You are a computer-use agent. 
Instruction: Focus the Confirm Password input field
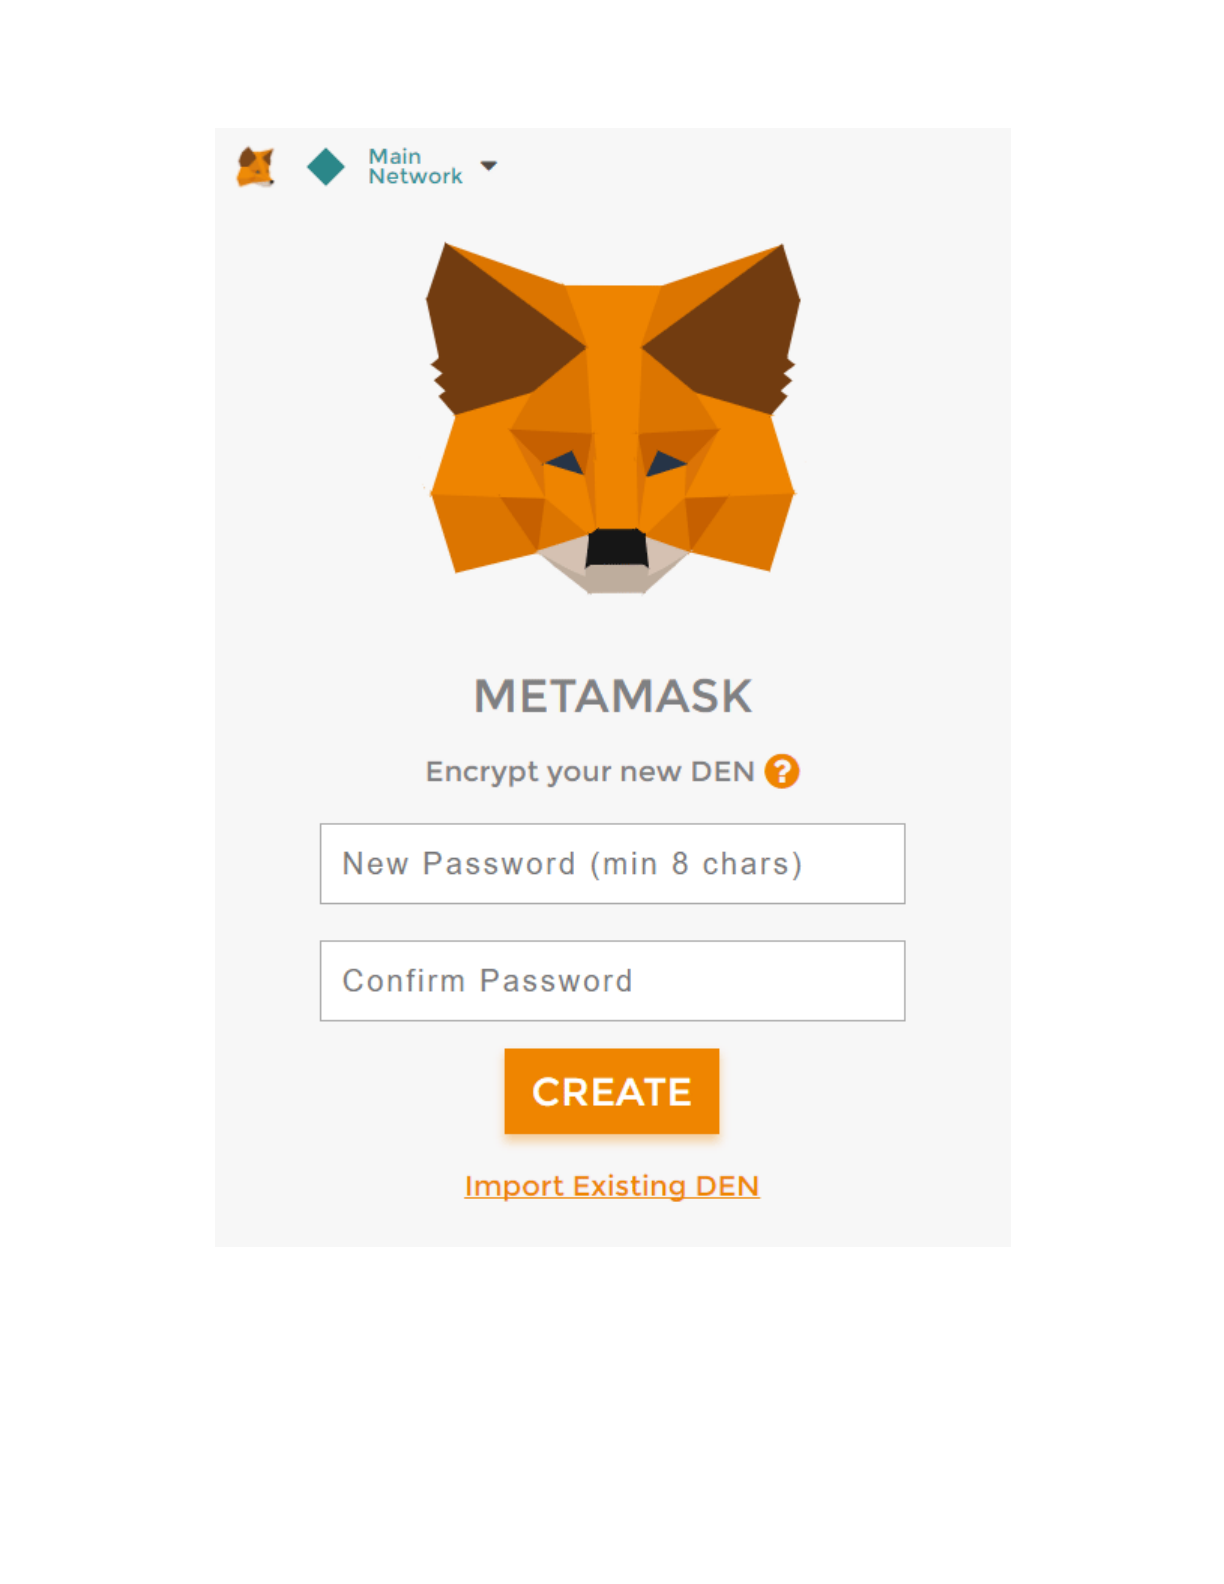(612, 981)
